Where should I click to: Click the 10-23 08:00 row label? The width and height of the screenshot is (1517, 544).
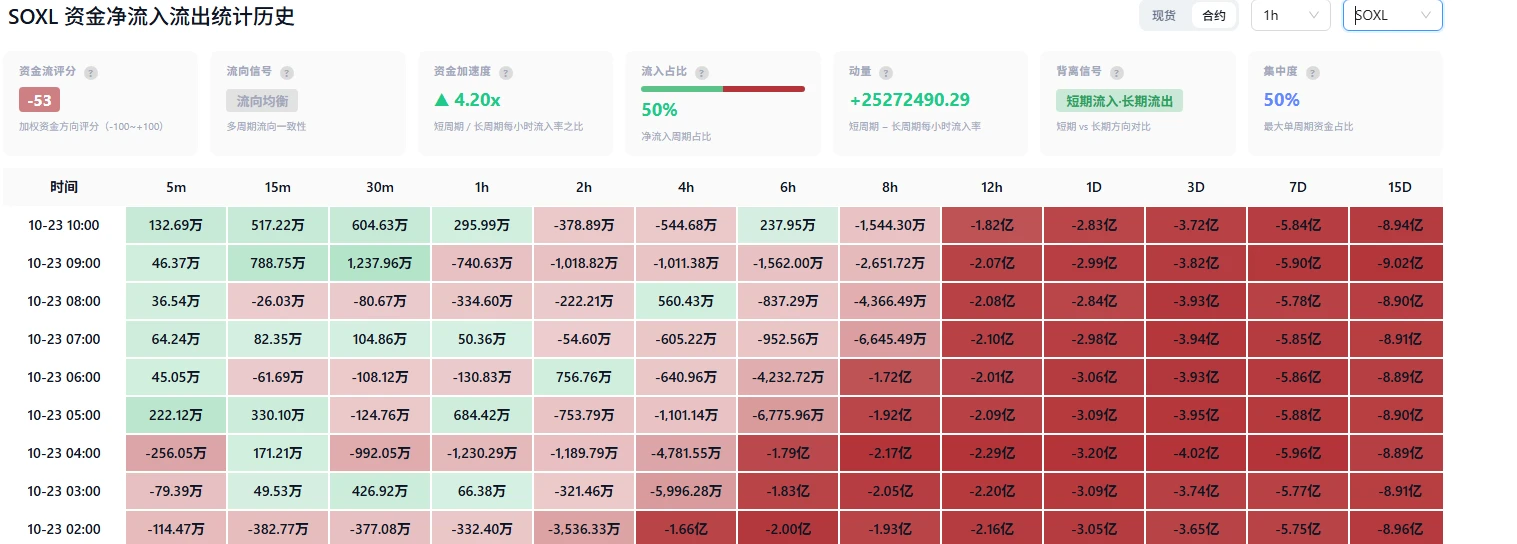point(64,301)
